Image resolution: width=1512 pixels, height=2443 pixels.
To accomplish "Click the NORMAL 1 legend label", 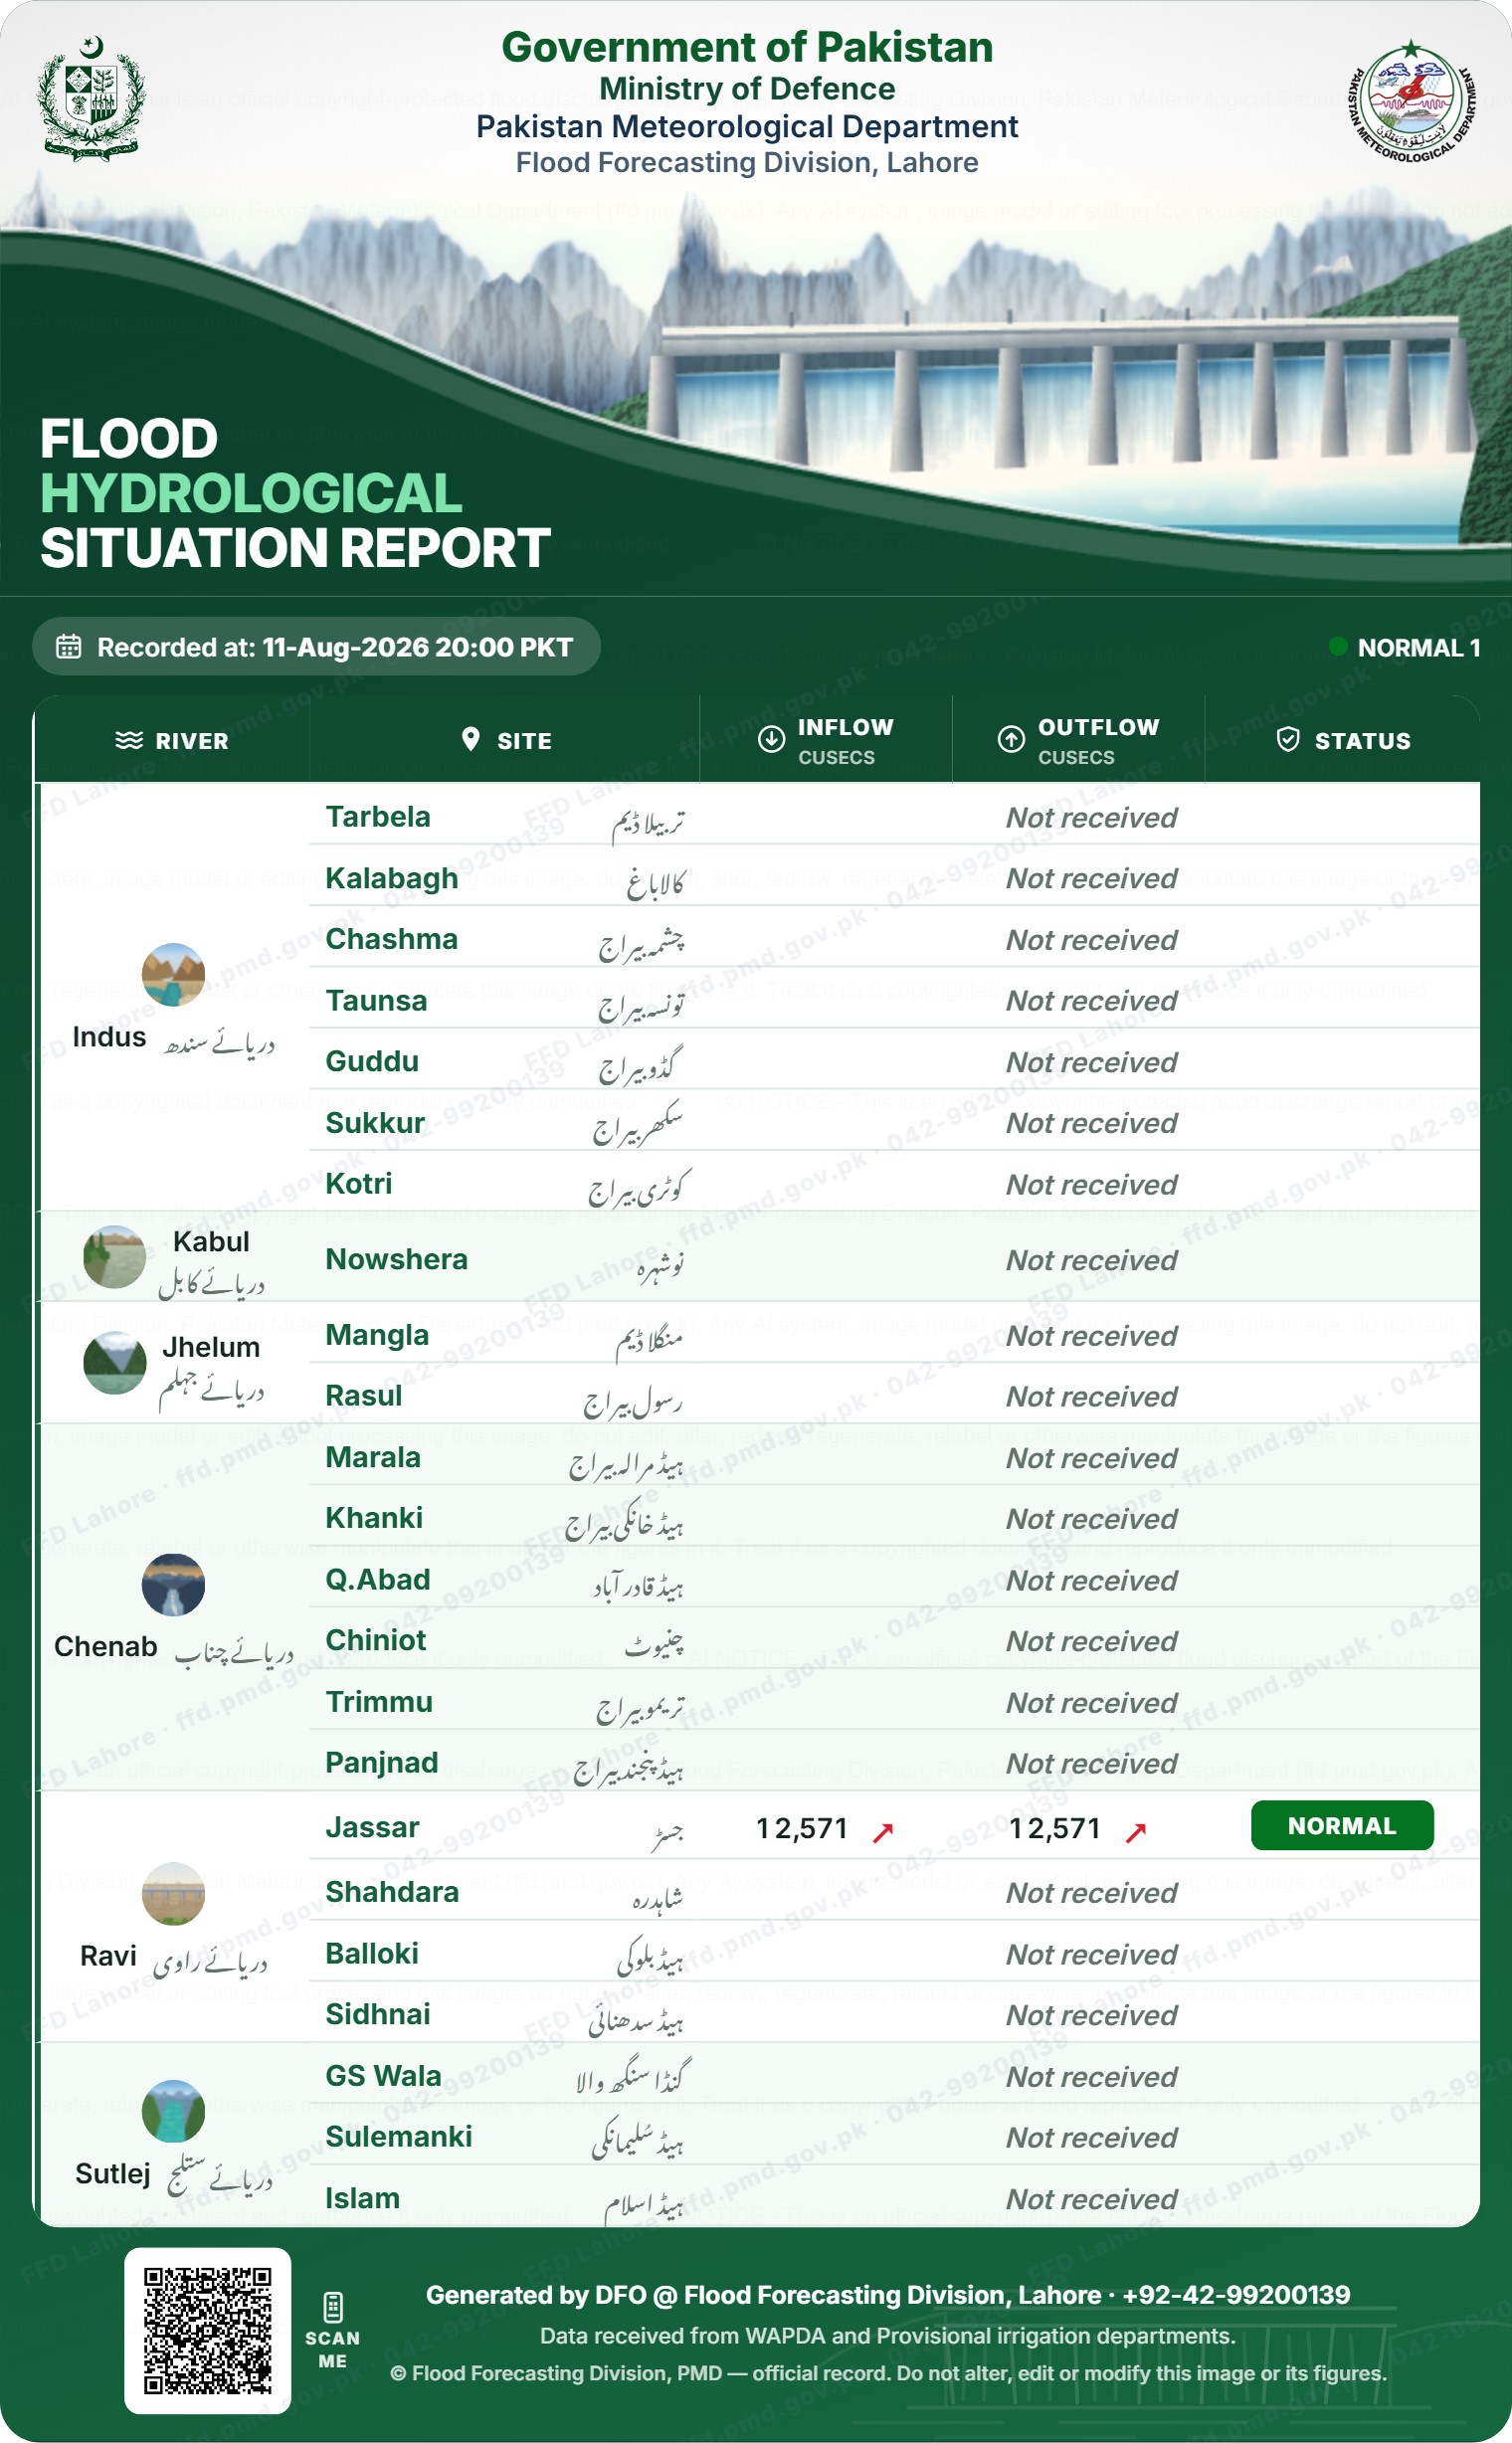I will (1418, 648).
